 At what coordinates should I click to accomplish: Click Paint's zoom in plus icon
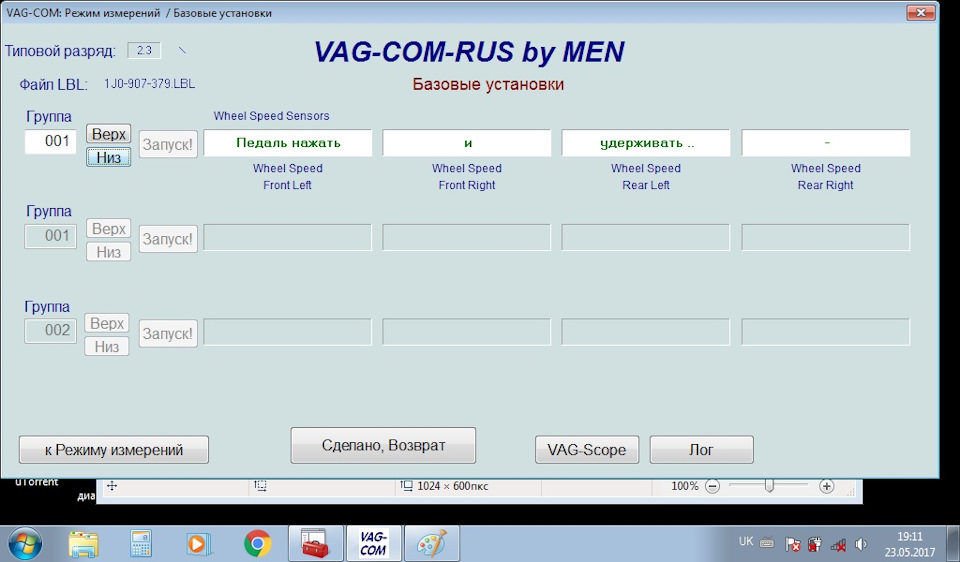click(x=827, y=486)
